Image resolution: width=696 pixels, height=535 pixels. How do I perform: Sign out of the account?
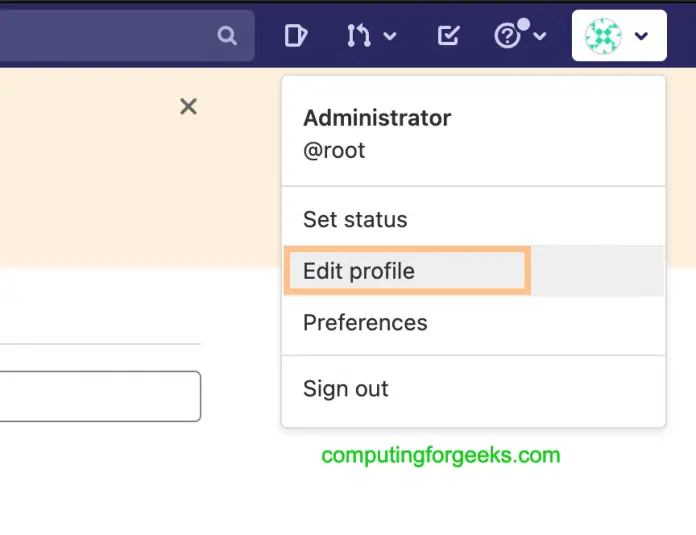click(346, 389)
